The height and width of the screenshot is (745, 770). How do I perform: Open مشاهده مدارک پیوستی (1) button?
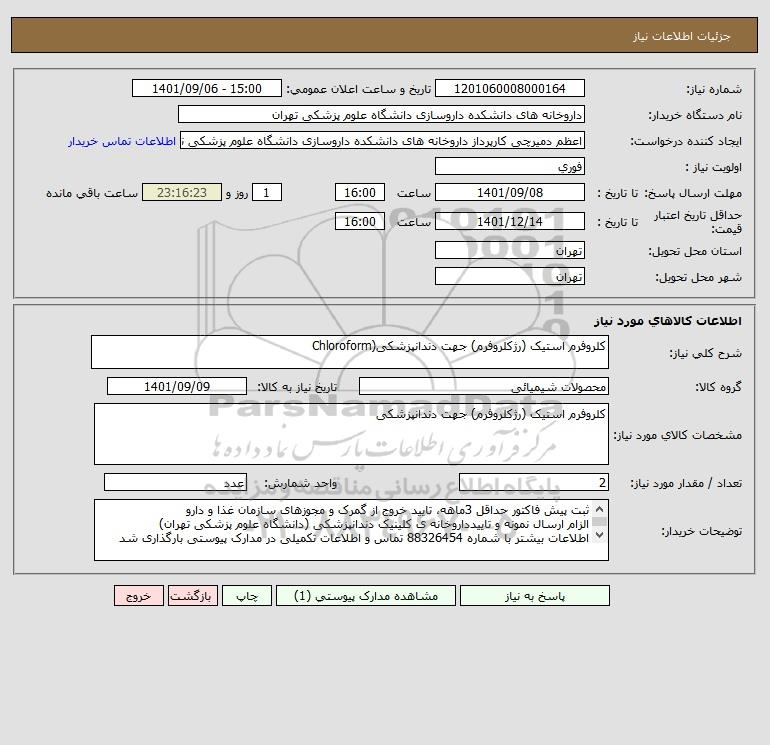point(366,596)
